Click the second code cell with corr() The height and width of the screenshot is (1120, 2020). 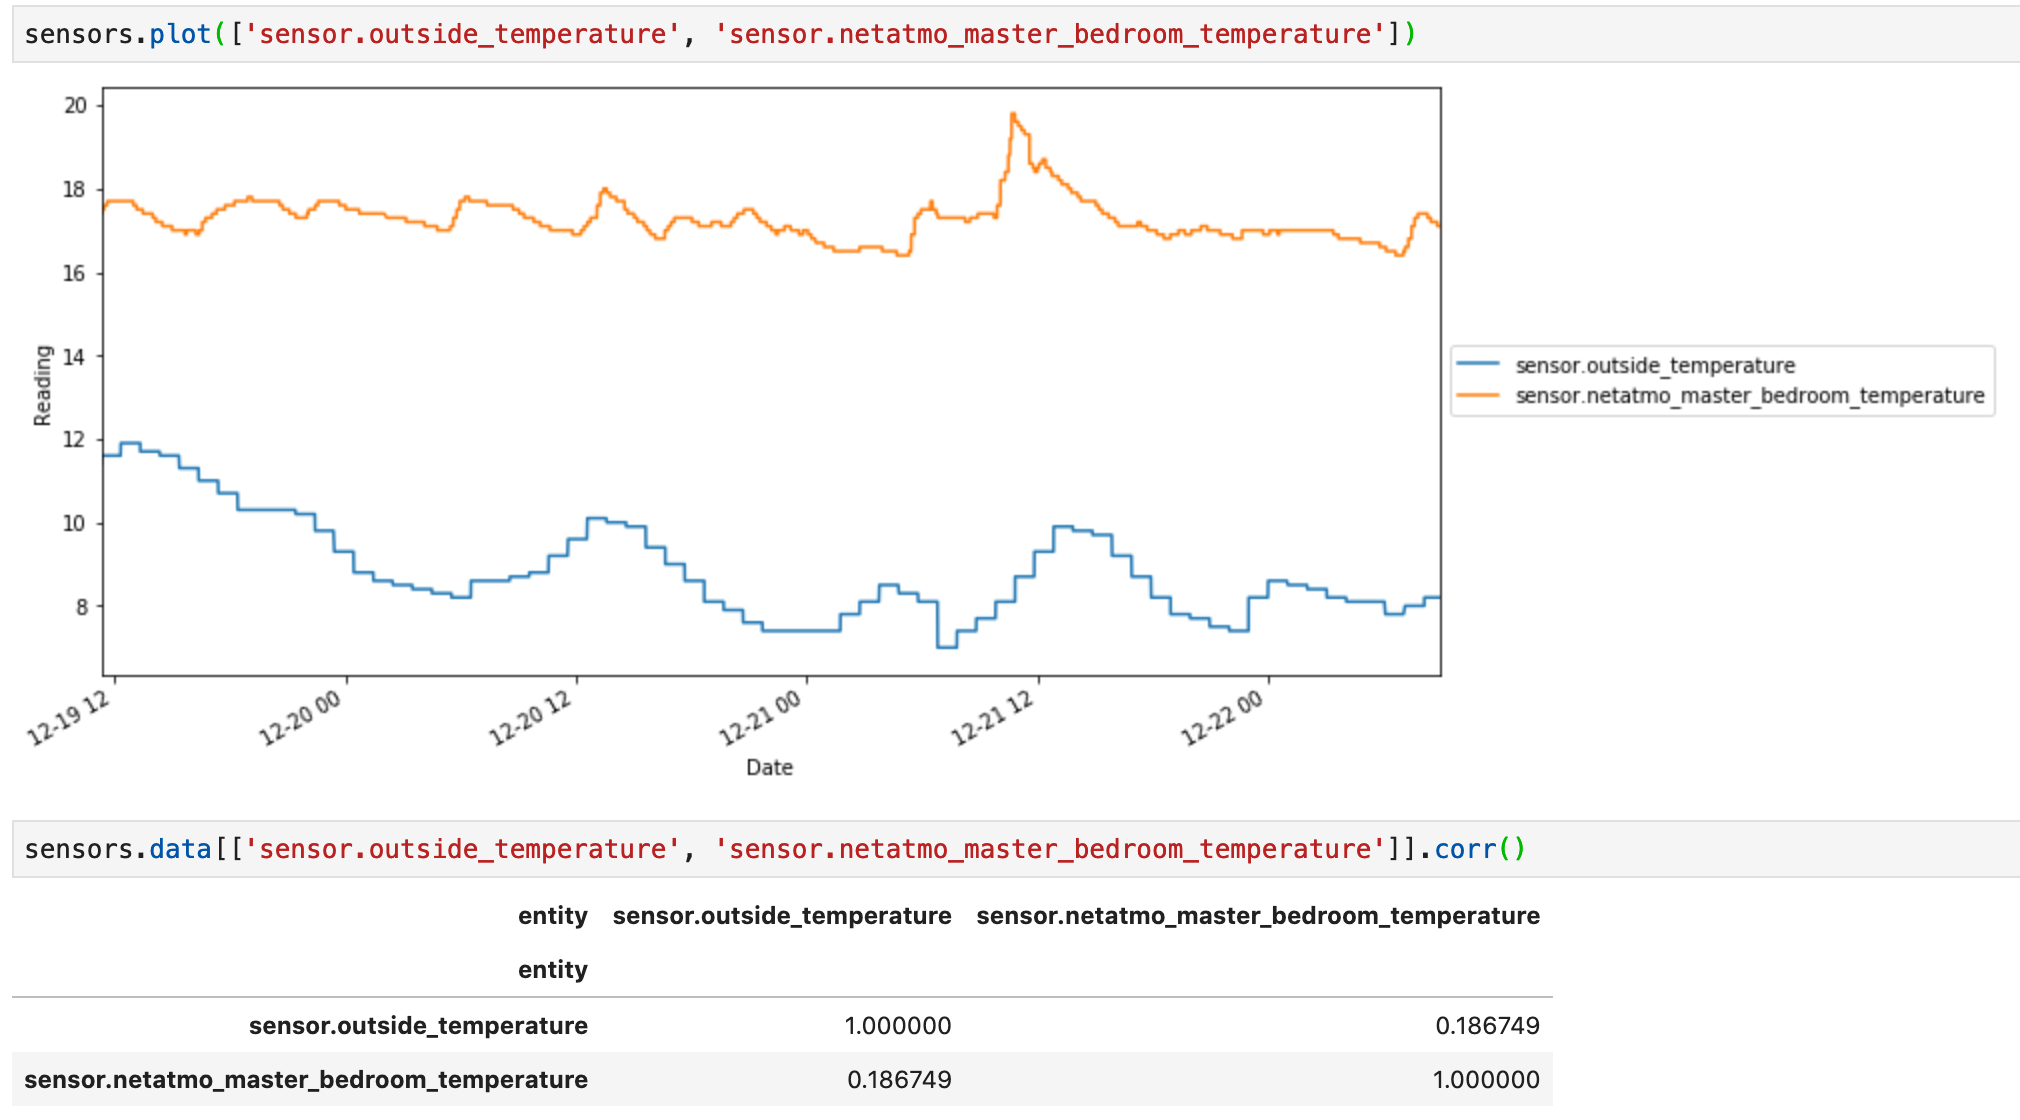pos(775,849)
